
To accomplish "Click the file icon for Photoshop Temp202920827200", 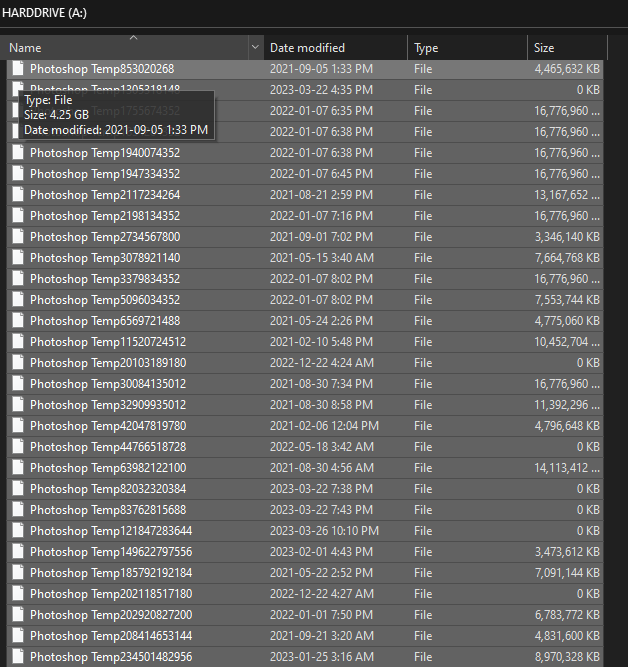I will [18, 614].
